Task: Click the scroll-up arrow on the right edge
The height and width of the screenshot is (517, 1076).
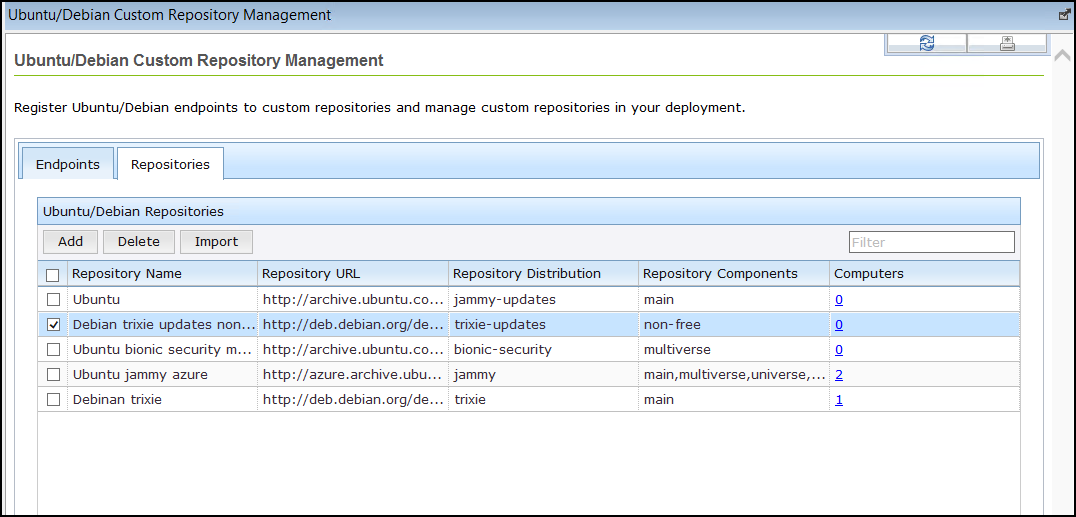Action: tap(1062, 55)
